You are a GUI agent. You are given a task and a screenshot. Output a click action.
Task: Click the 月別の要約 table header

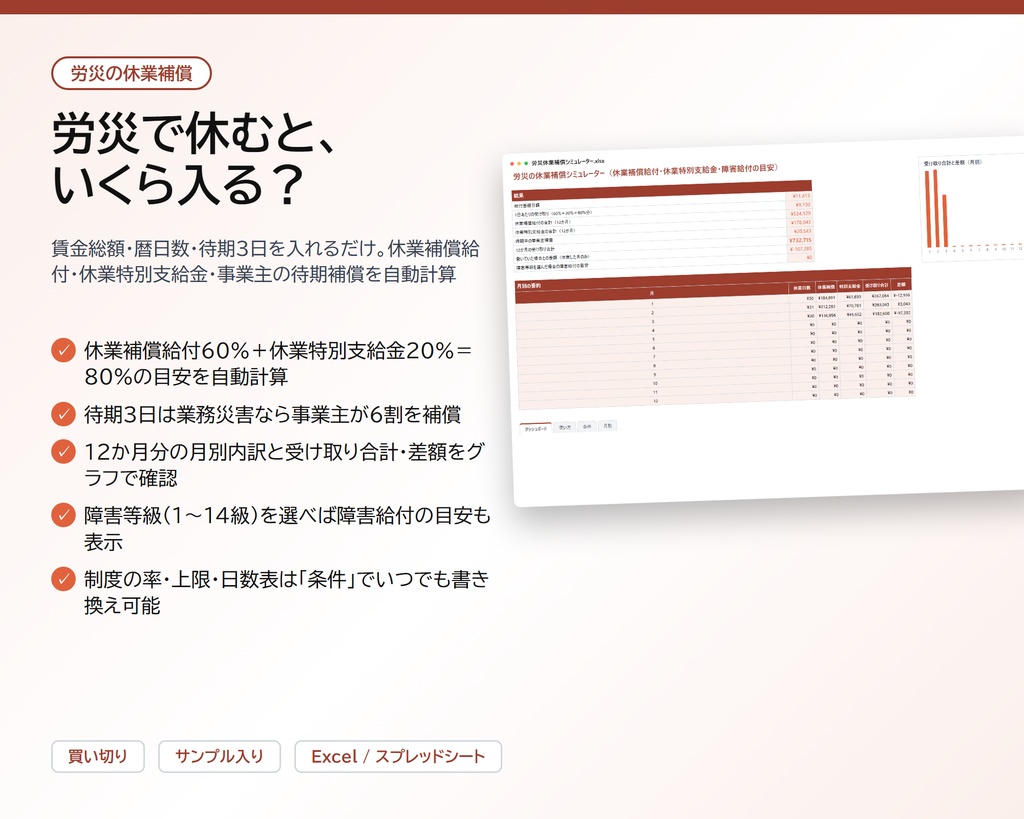coord(712,281)
